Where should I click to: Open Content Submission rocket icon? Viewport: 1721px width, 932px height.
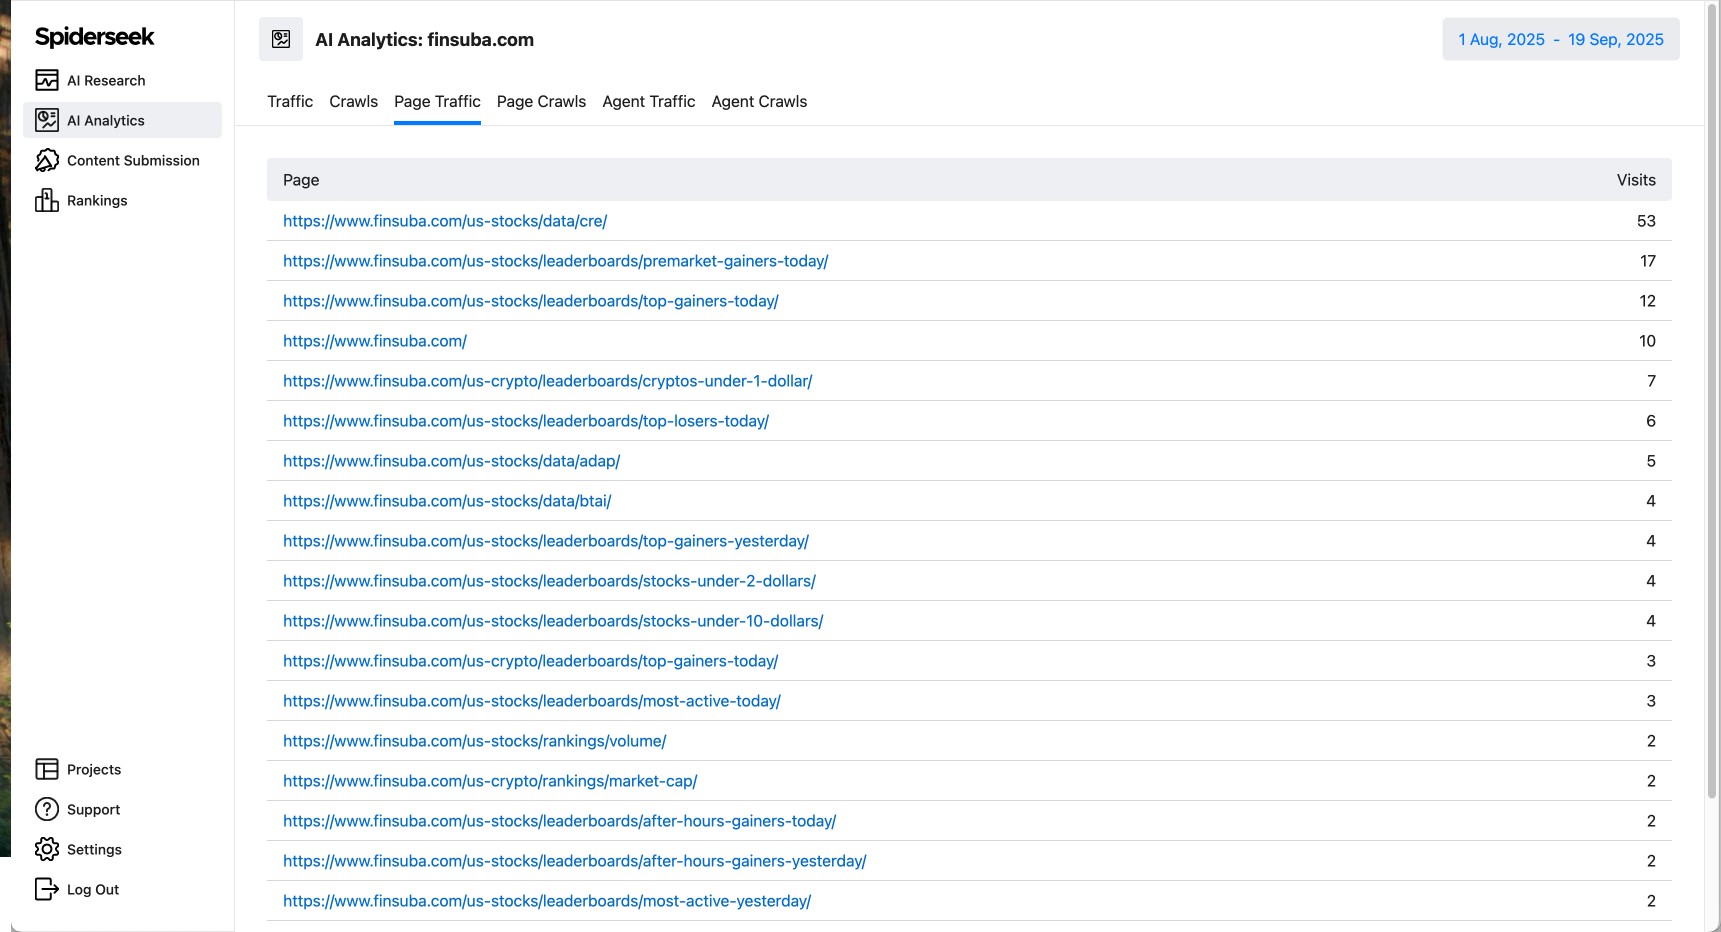[x=47, y=160]
